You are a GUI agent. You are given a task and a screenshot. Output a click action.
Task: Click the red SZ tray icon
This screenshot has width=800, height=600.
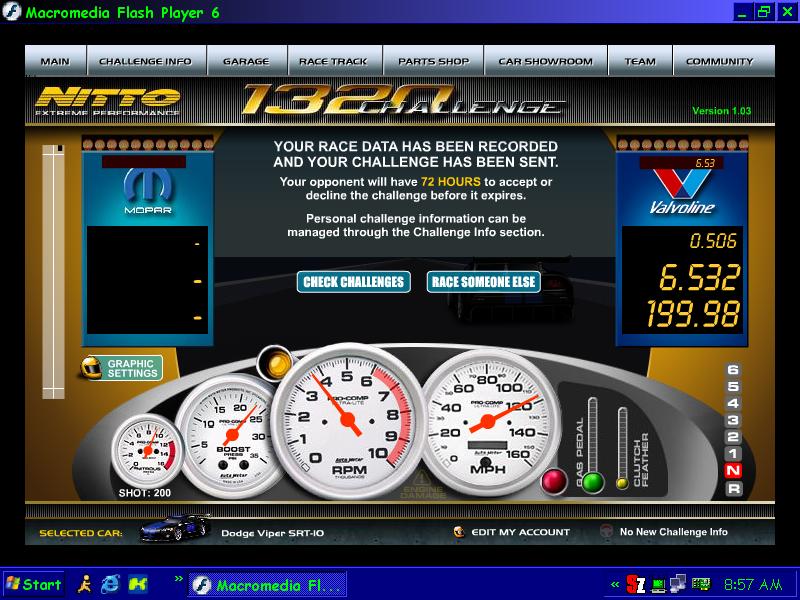point(636,584)
